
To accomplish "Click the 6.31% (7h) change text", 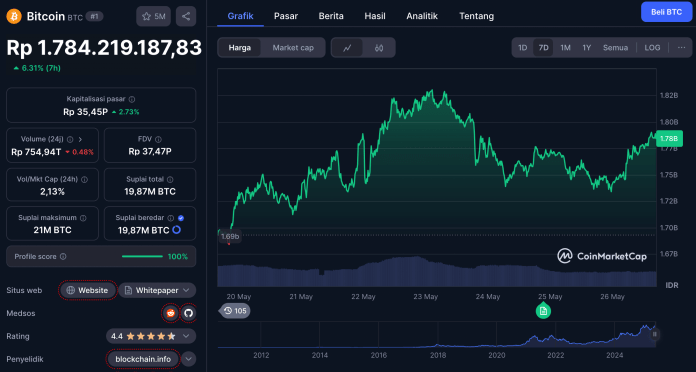I will (x=41, y=68).
